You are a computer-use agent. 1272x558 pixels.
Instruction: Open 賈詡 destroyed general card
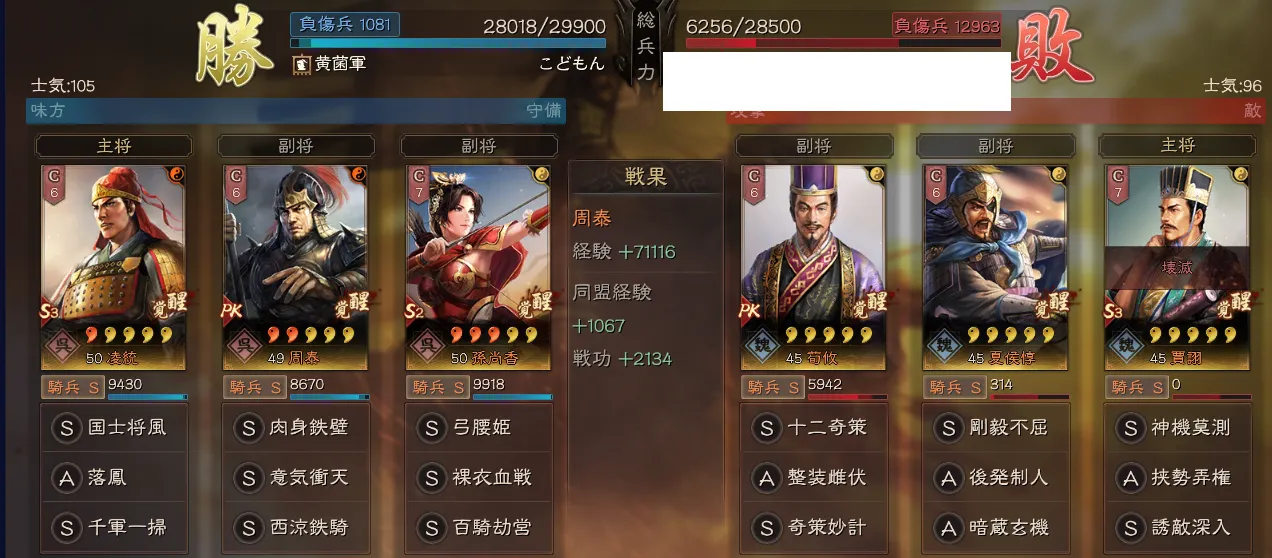[1179, 267]
